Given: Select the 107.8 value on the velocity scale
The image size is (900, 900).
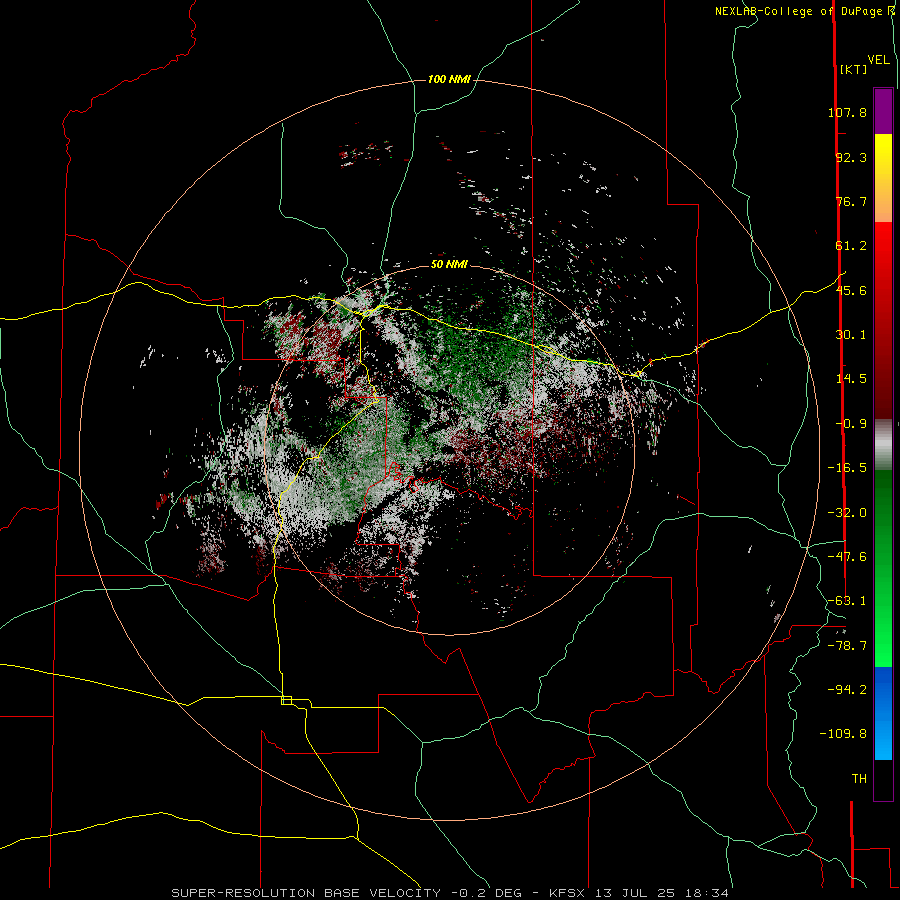Looking at the screenshot, I should (847, 112).
